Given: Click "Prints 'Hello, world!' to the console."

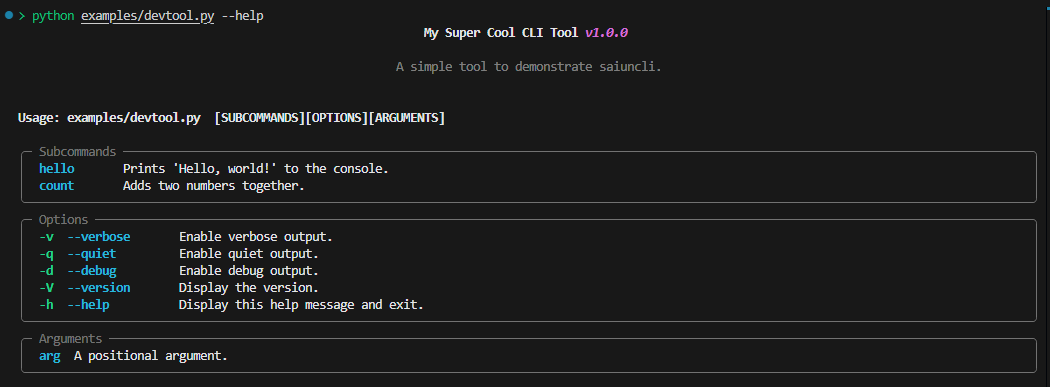Looking at the screenshot, I should (256, 169).
